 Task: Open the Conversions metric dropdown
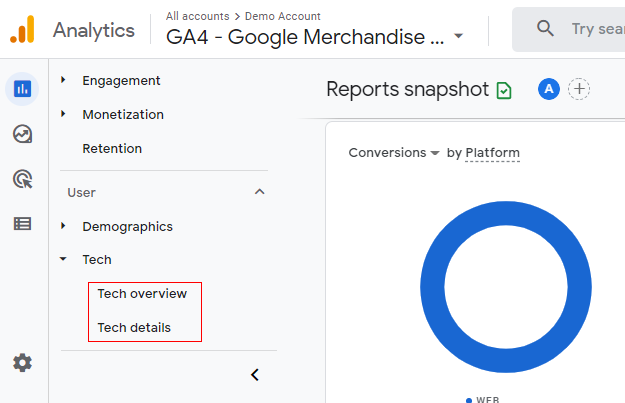[394, 153]
